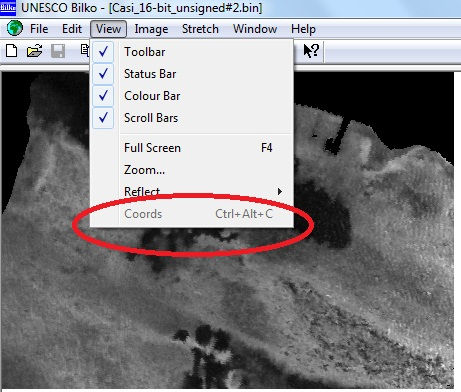The width and height of the screenshot is (461, 392).
Task: Click the context help arrow-question icon
Action: pos(311,51)
